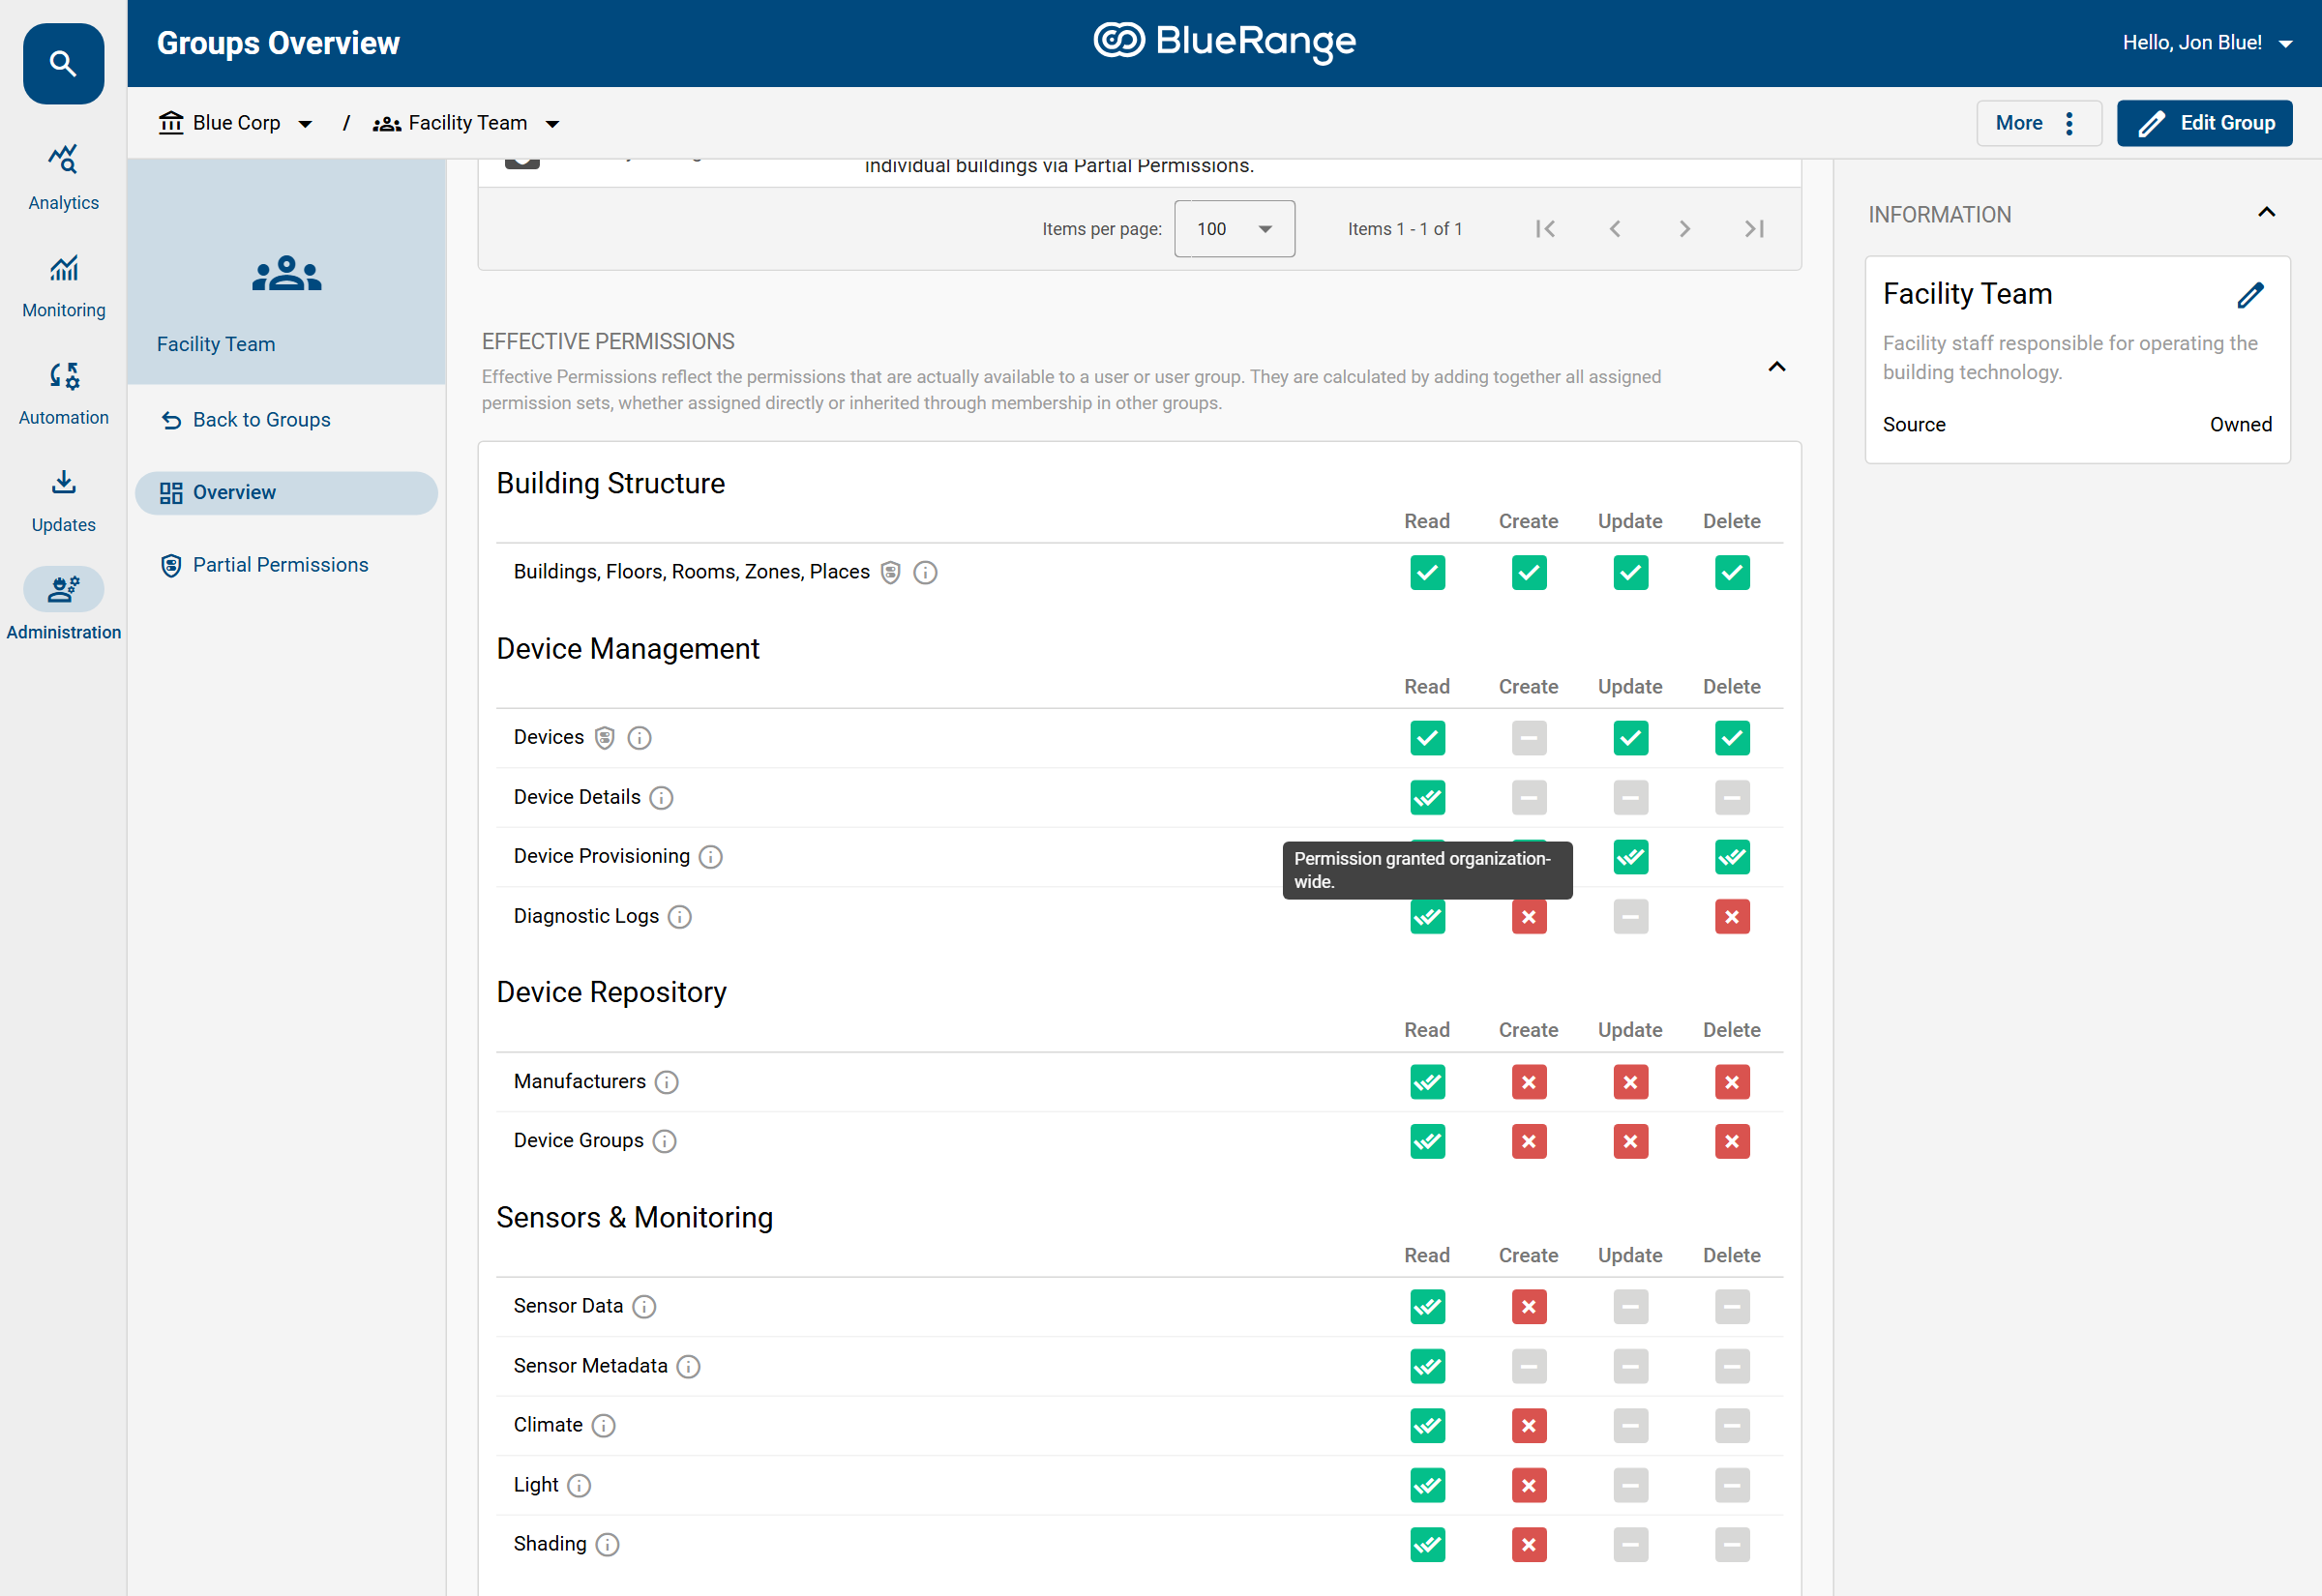Image resolution: width=2322 pixels, height=1596 pixels.
Task: Go to last page of items
Action: (x=1754, y=229)
